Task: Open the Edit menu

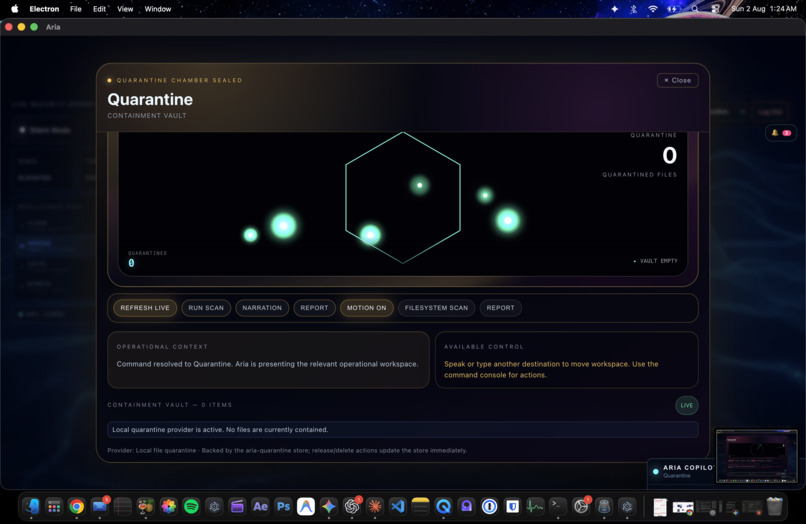Action: coord(99,9)
